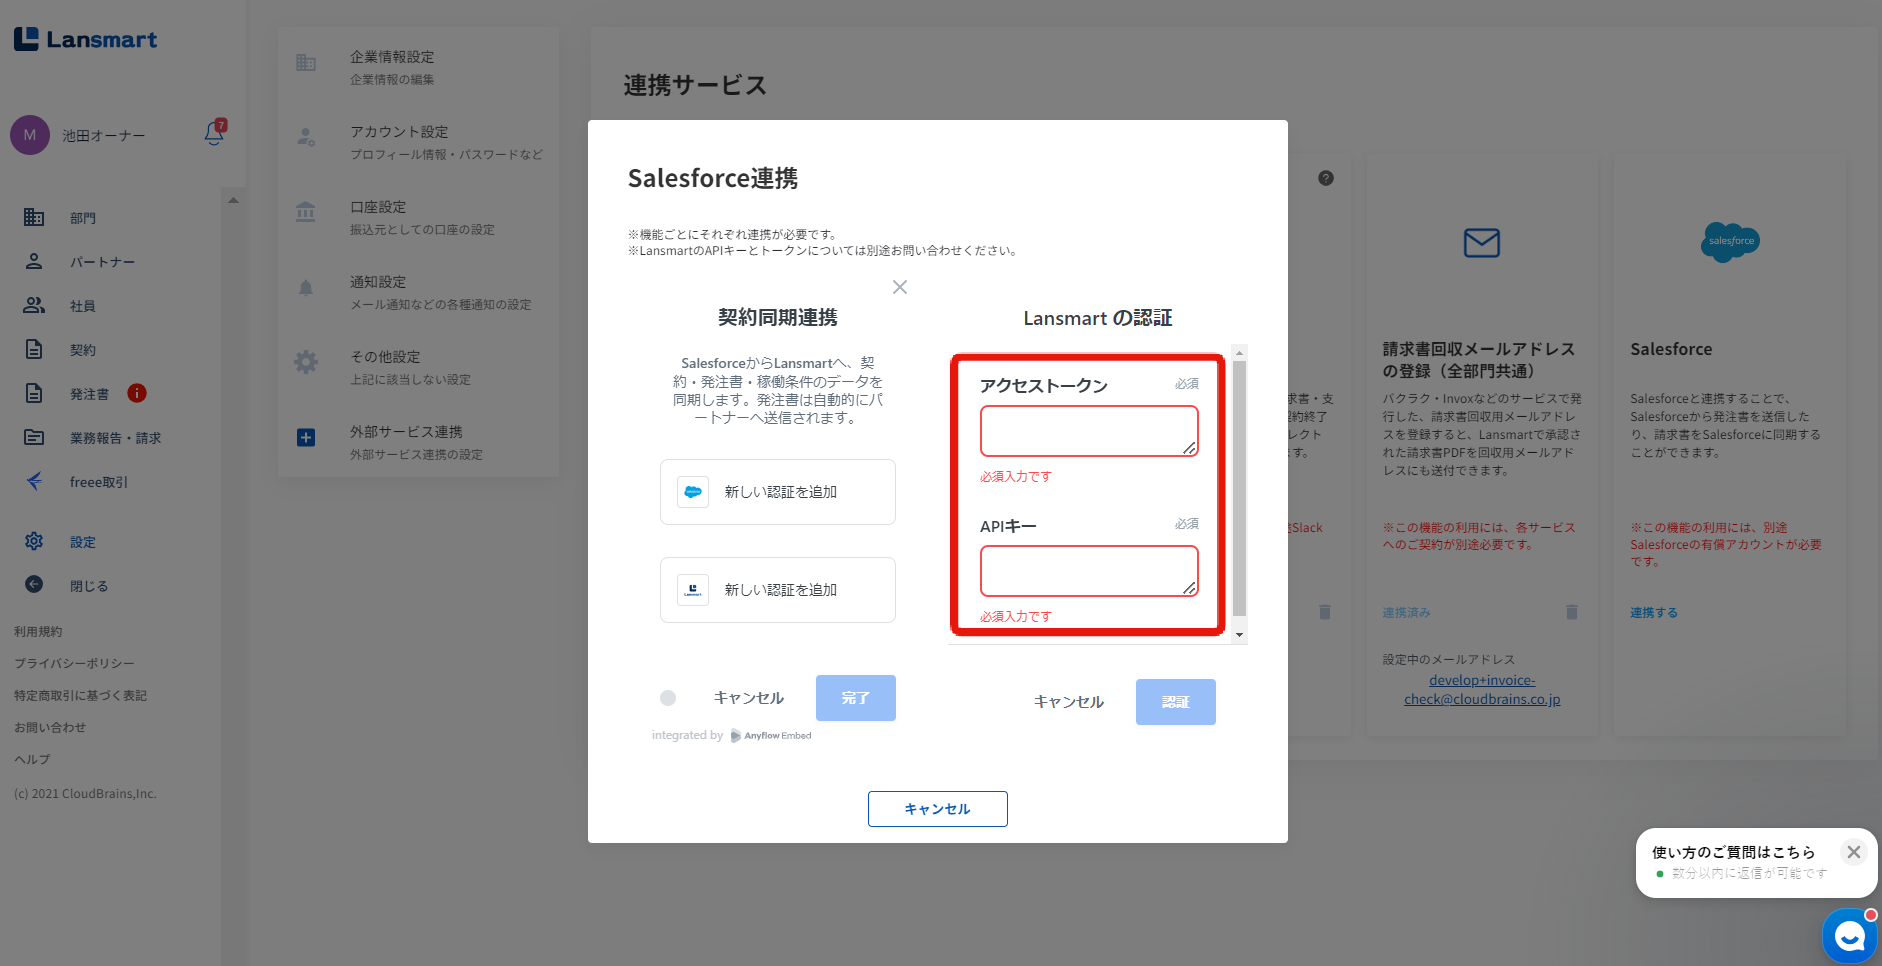Click the help question-mark icon on the card
This screenshot has width=1882, height=966.
tap(1326, 178)
